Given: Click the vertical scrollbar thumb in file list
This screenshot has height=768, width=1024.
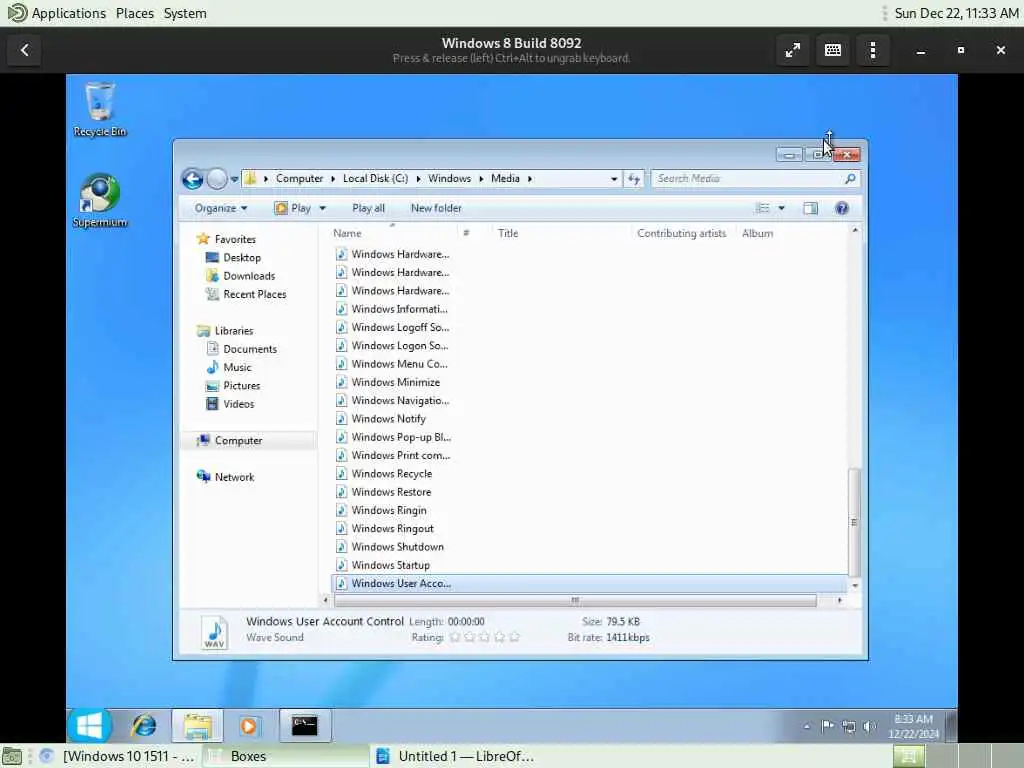Looking at the screenshot, I should tap(854, 522).
